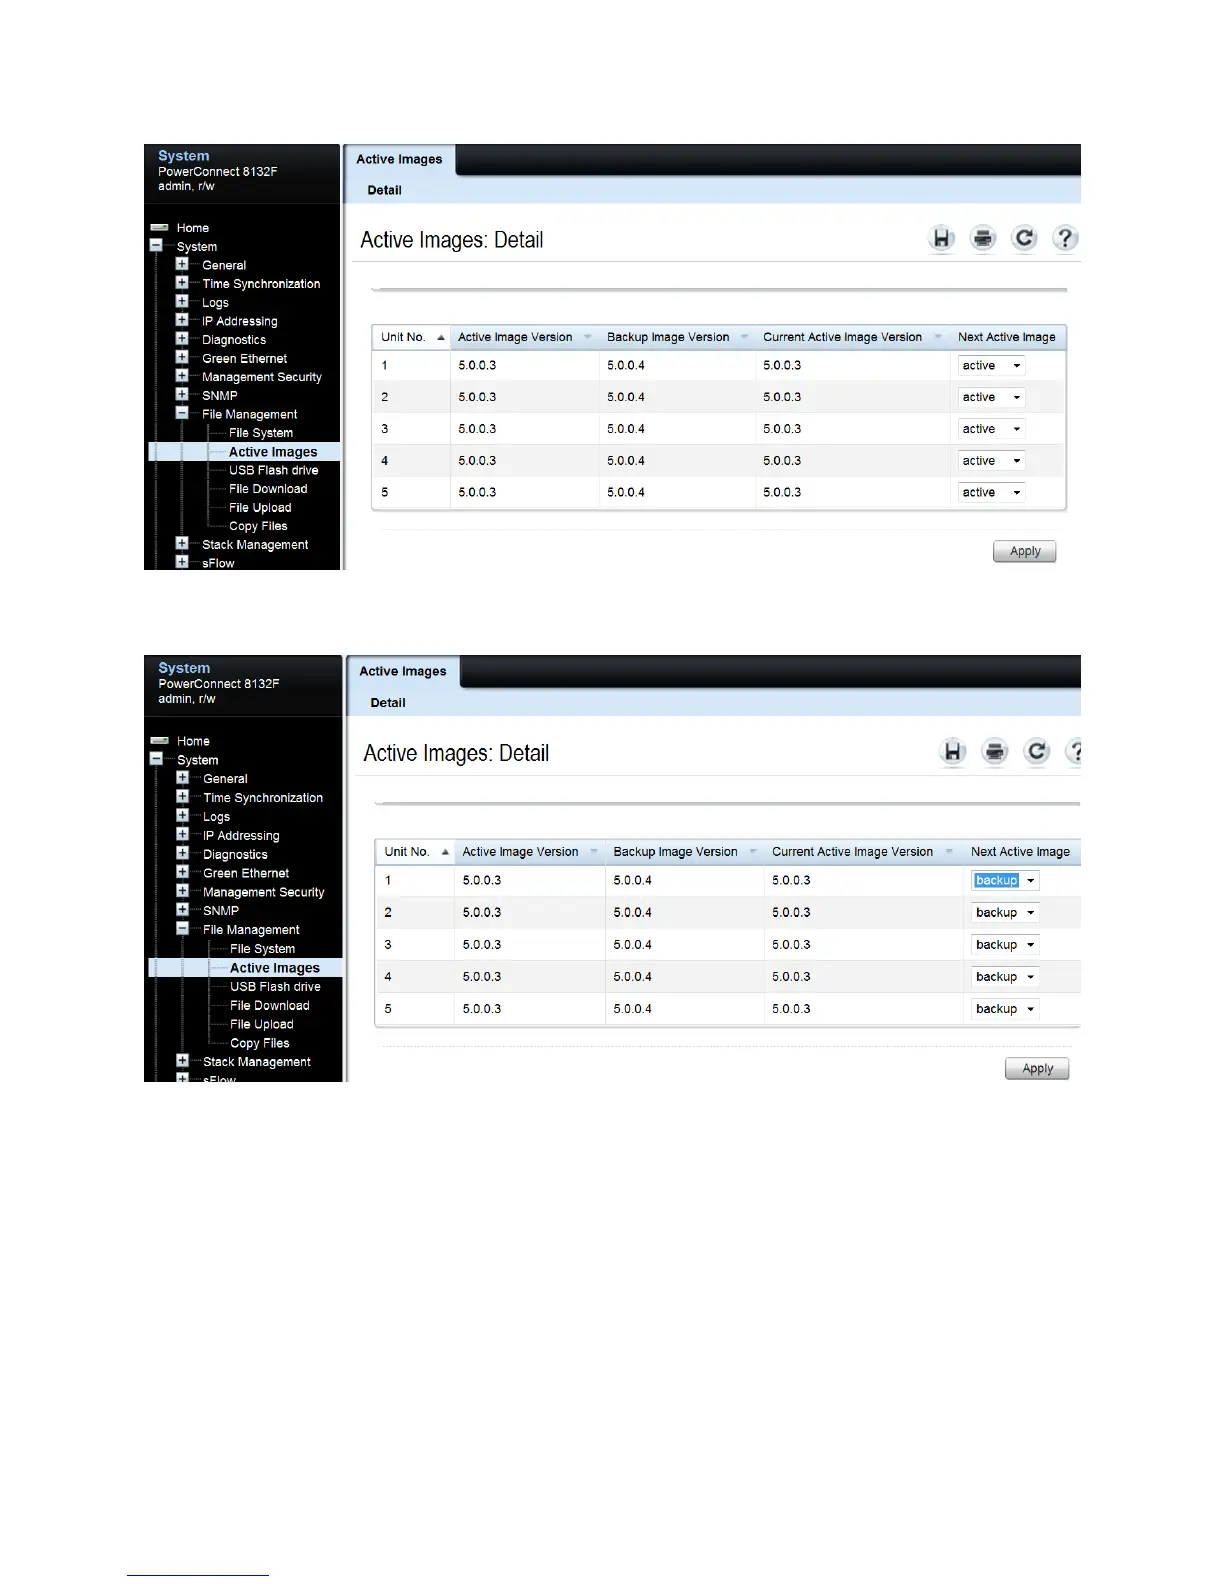Click Next Active Image header in upper table
This screenshot has width=1224, height=1584.
click(x=1006, y=338)
